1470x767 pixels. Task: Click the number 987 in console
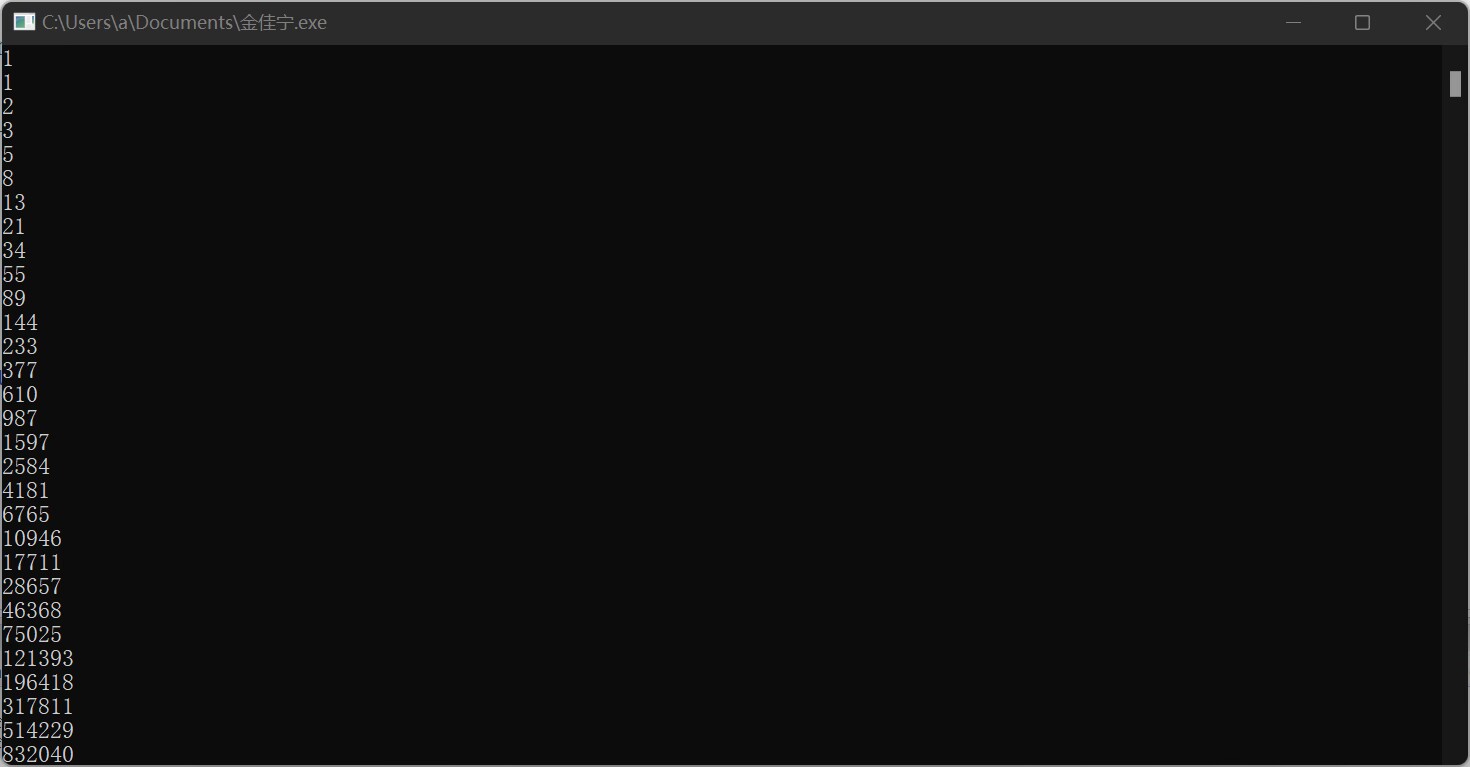[x=20, y=418]
